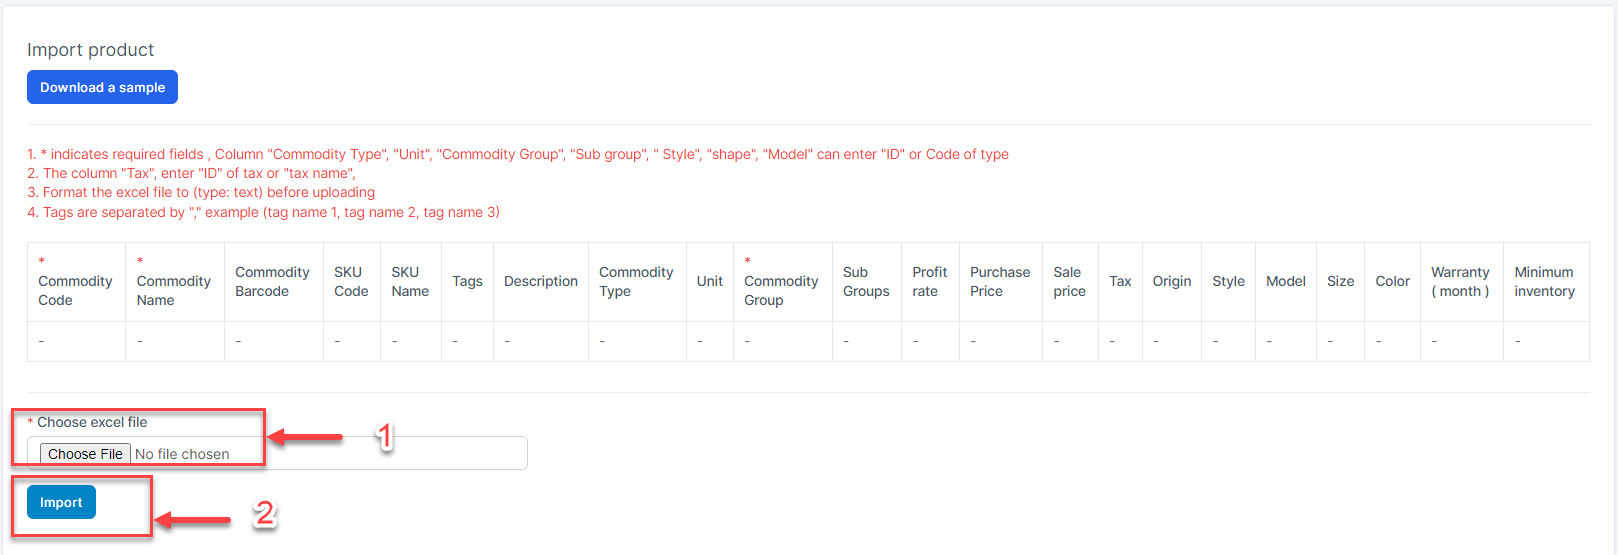Select the Purchase Price column header

(x=999, y=282)
